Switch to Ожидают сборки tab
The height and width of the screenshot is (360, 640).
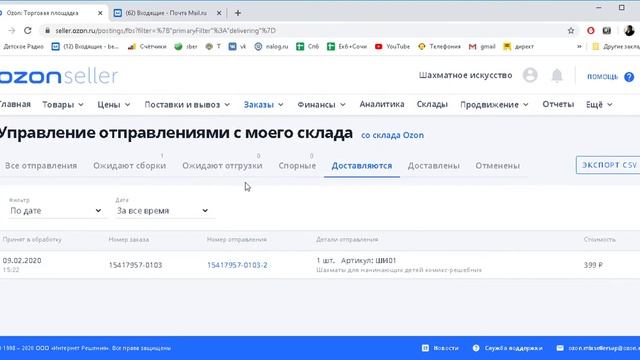(x=129, y=166)
